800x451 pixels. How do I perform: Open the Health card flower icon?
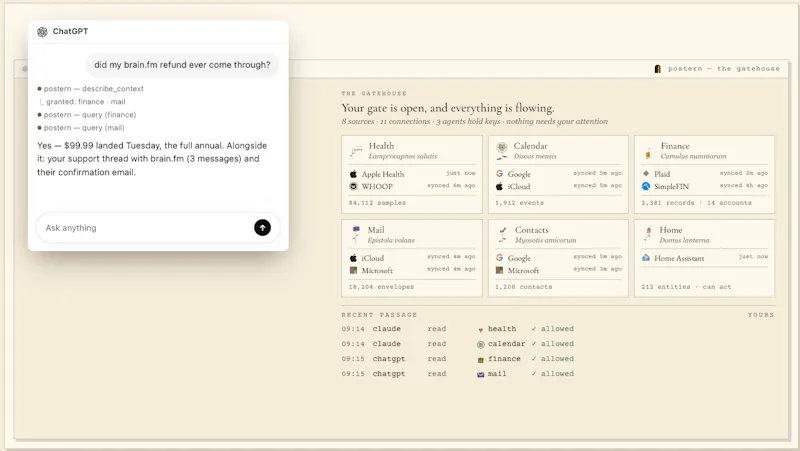click(356, 151)
